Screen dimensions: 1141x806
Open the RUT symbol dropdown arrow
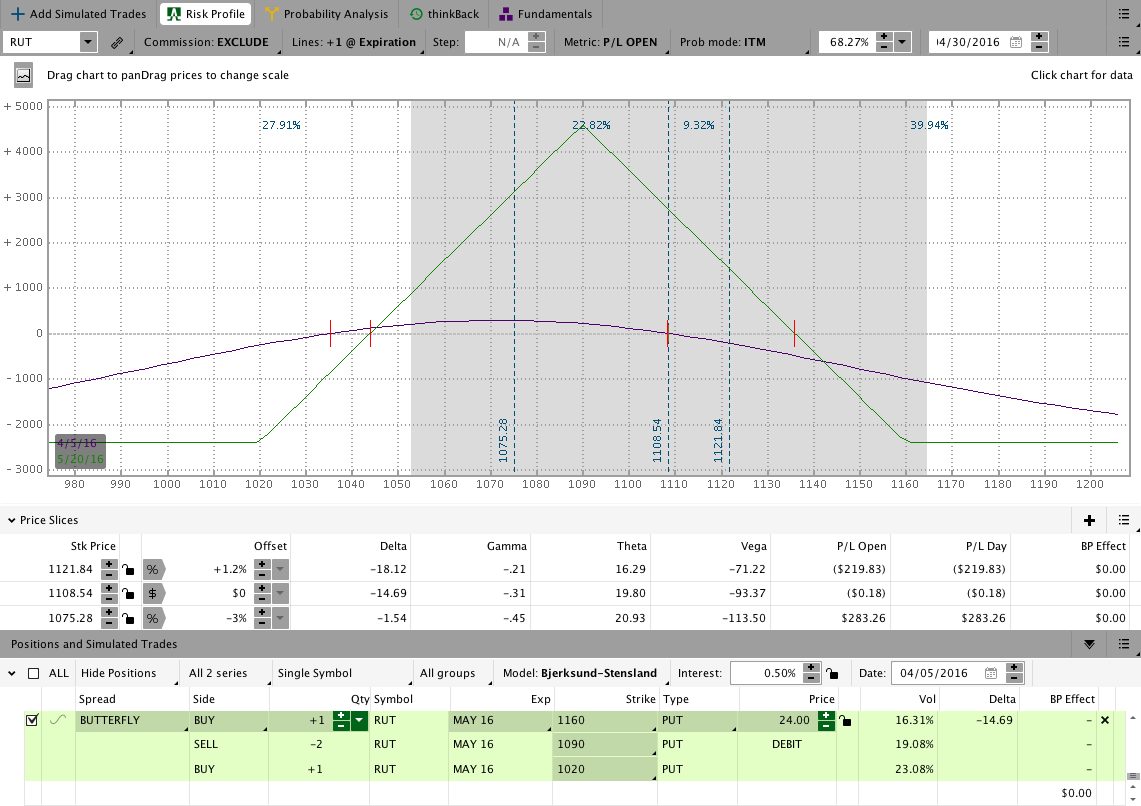[88, 42]
